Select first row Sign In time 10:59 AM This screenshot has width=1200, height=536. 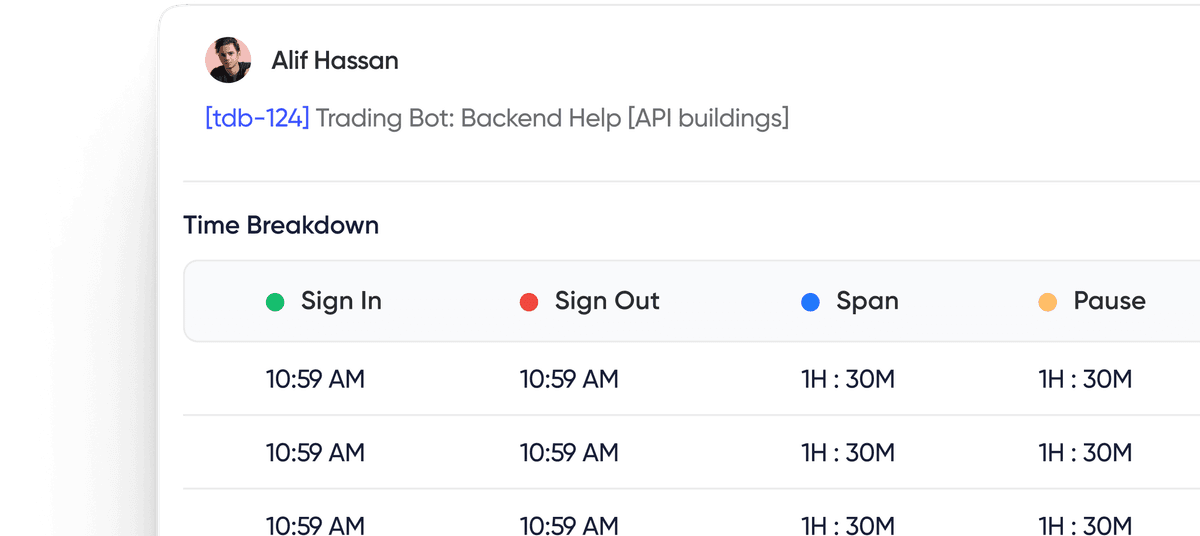[315, 379]
